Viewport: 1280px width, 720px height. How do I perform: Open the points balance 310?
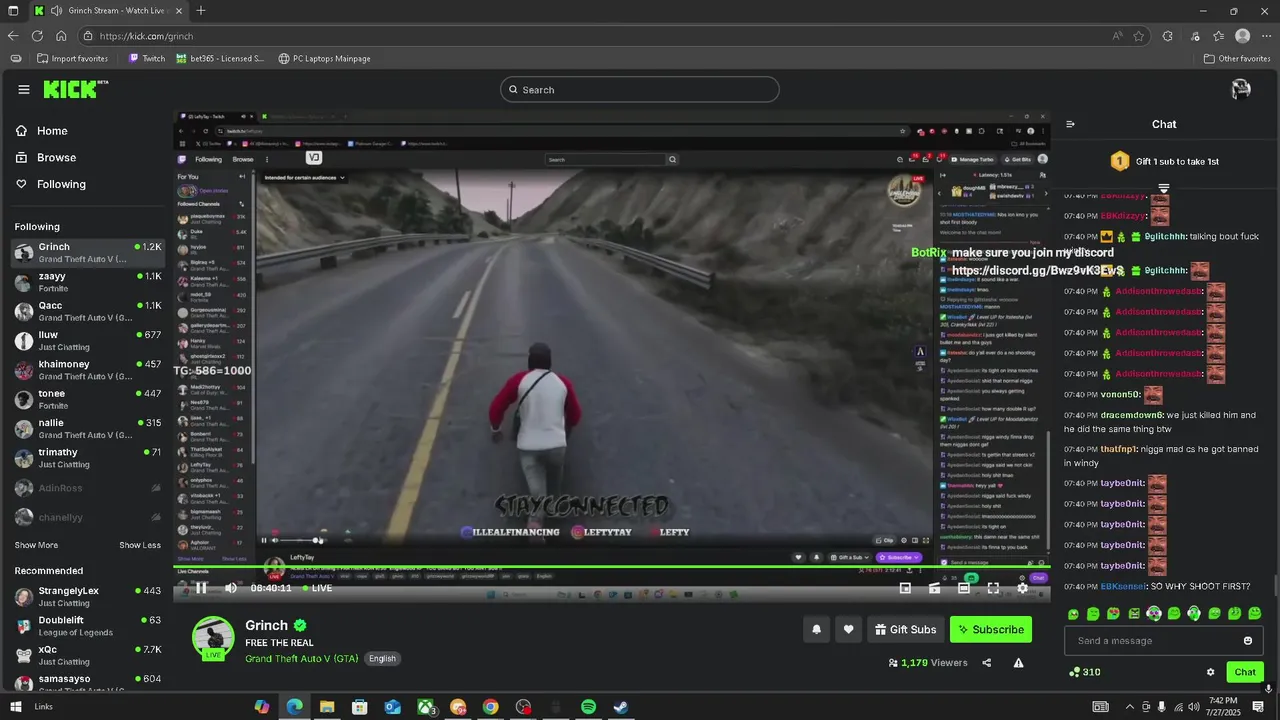point(1085,672)
